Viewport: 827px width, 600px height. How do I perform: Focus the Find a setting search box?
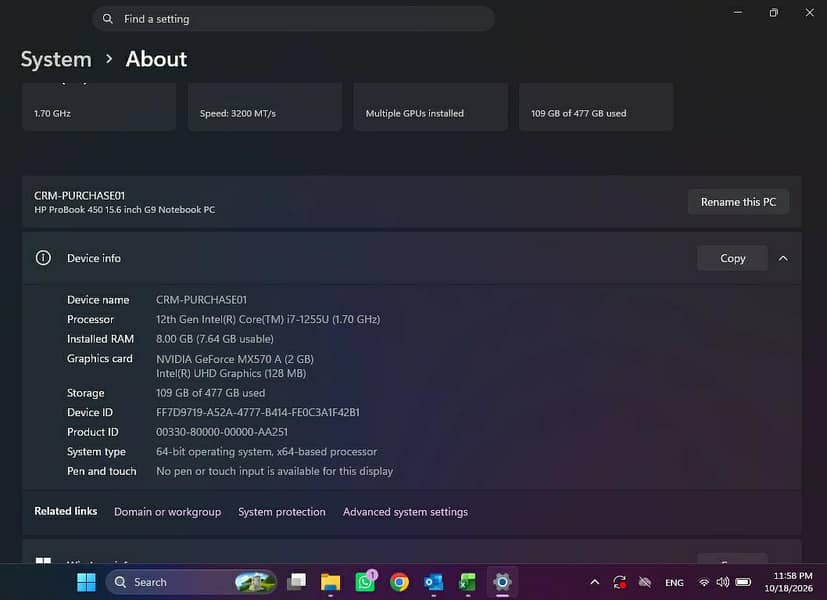293,19
